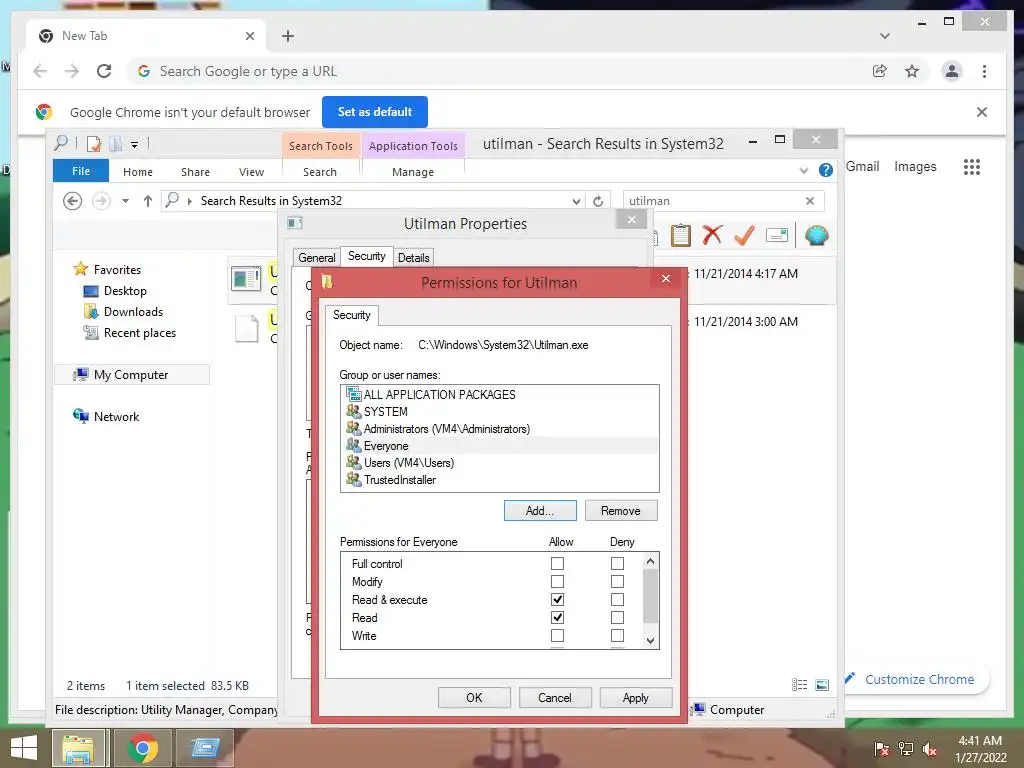
Task: Open Security tab in Permissions dialog
Action: [351, 315]
